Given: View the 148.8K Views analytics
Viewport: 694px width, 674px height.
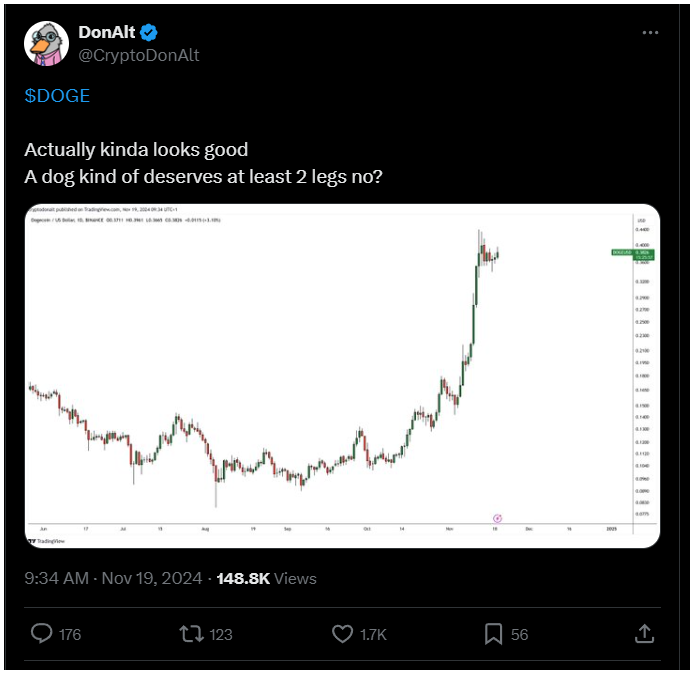Looking at the screenshot, I should (x=267, y=578).
